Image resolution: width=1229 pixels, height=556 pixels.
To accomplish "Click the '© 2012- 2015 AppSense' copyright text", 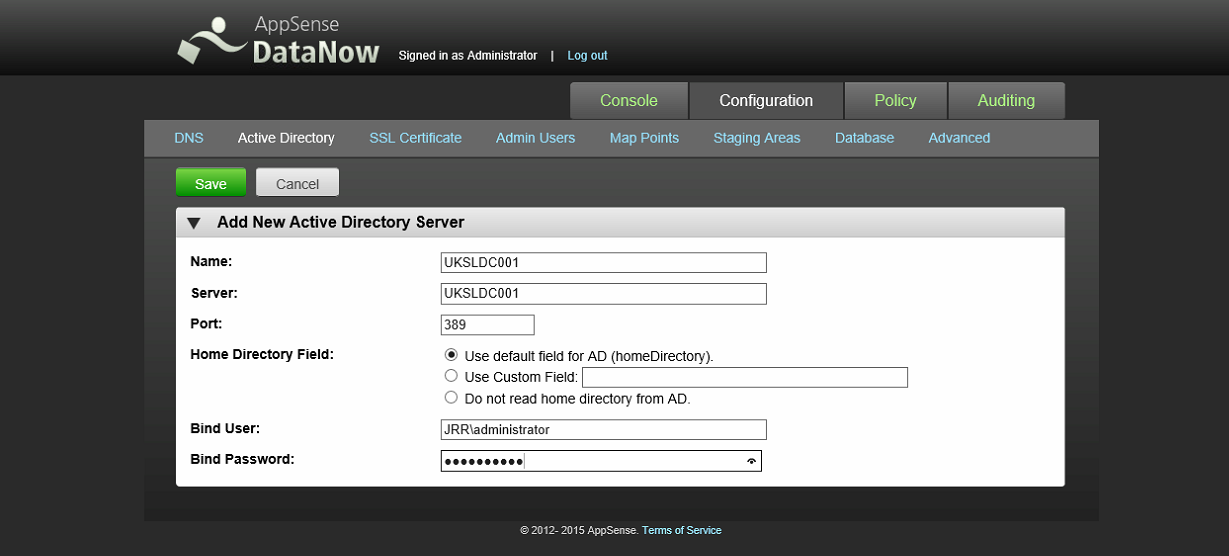I will pos(579,530).
